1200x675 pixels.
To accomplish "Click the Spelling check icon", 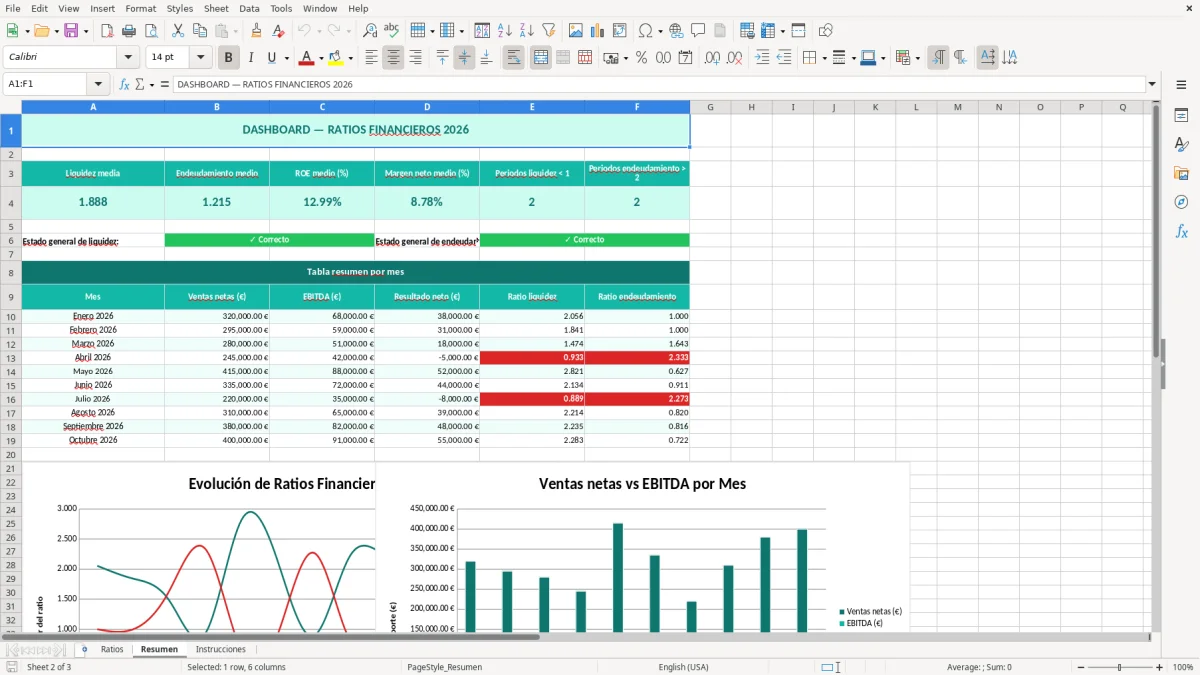I will tap(392, 31).
